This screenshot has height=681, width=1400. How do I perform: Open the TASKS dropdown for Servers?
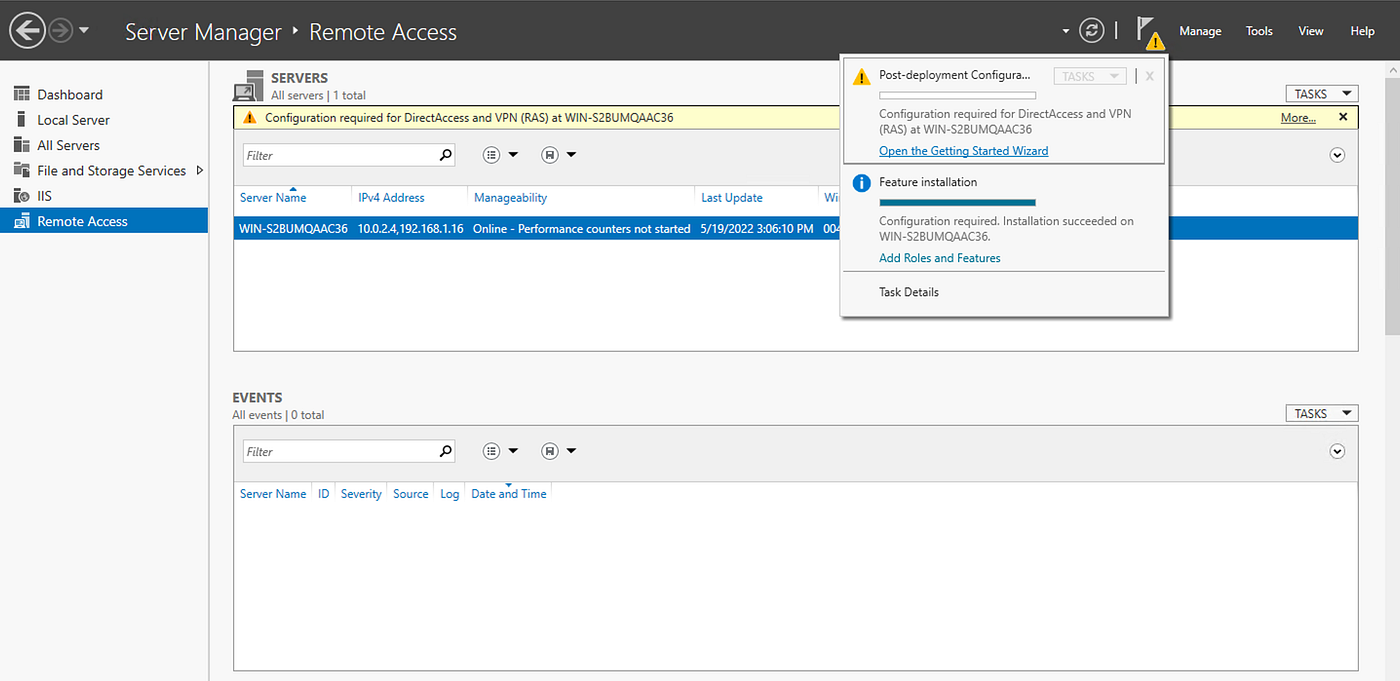[1321, 93]
